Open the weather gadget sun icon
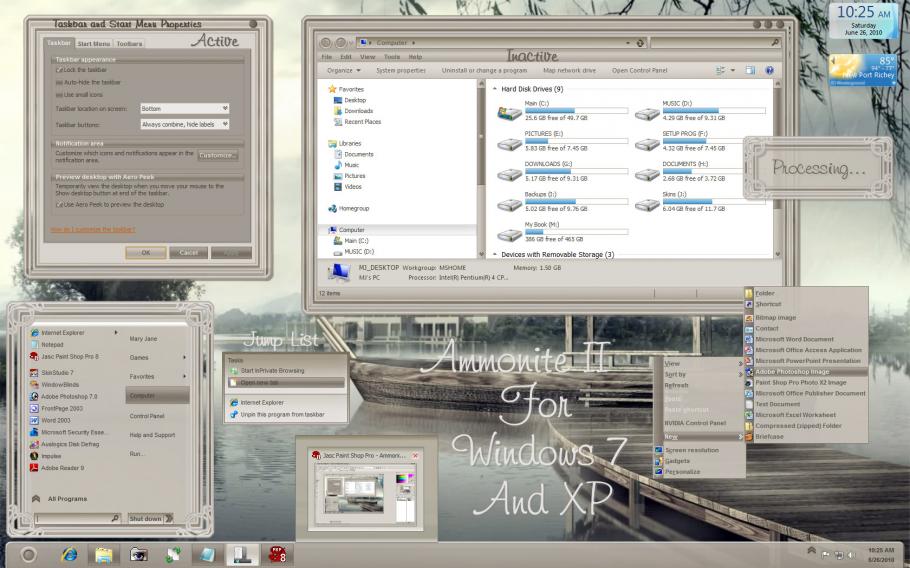 click(846, 68)
